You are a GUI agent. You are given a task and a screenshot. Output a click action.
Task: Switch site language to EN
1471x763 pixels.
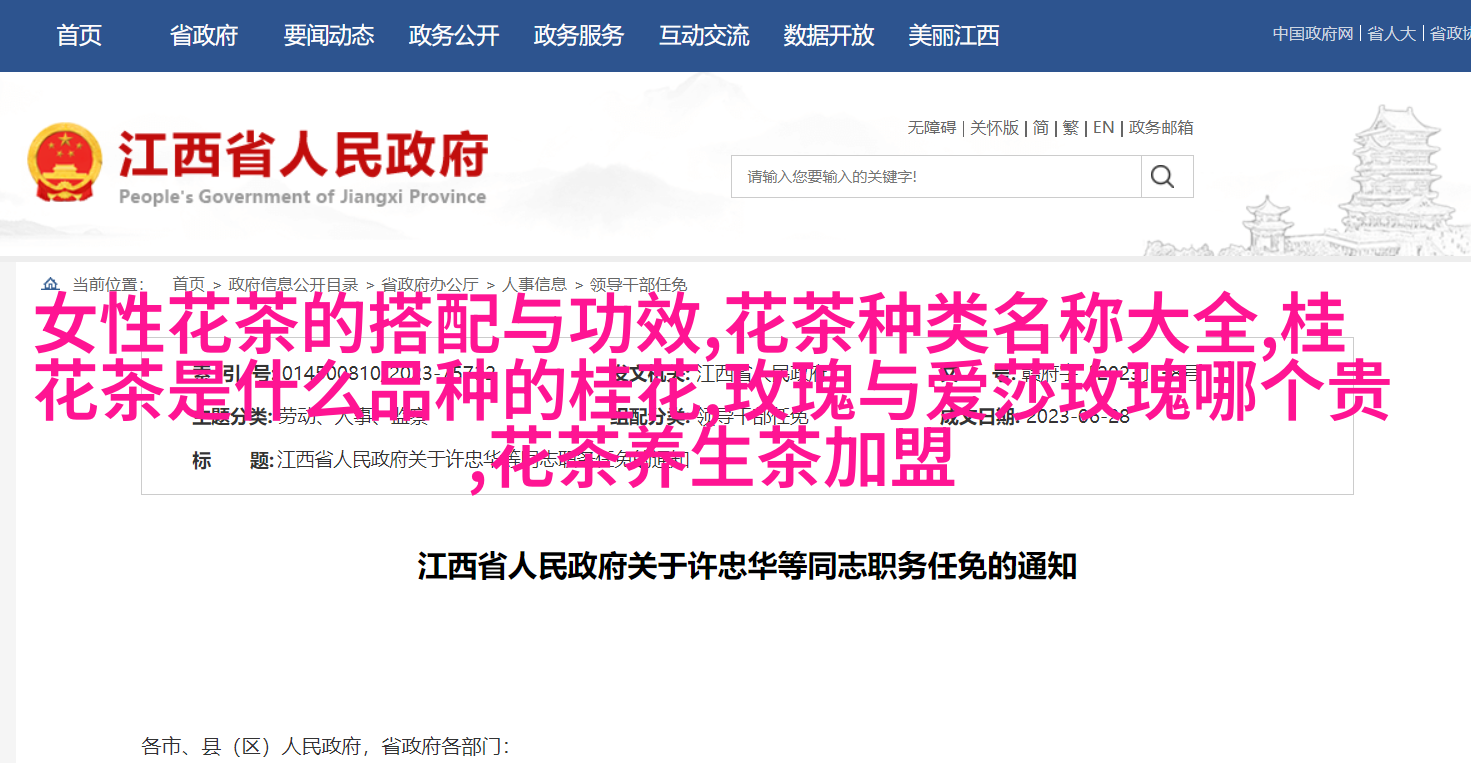coord(1103,128)
